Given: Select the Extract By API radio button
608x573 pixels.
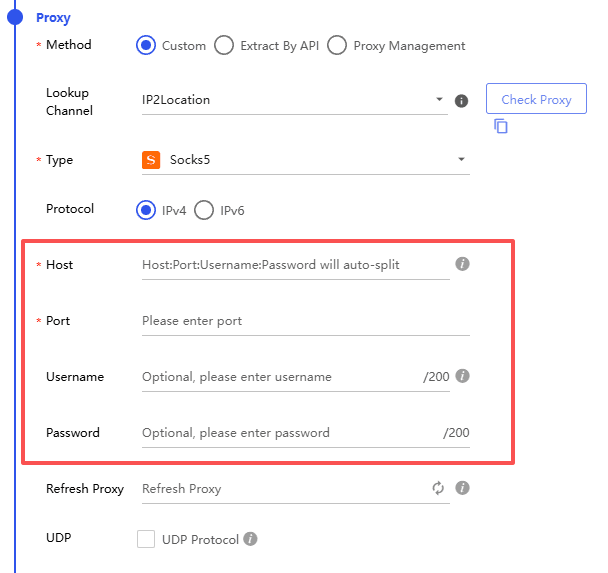Looking at the screenshot, I should [x=224, y=45].
